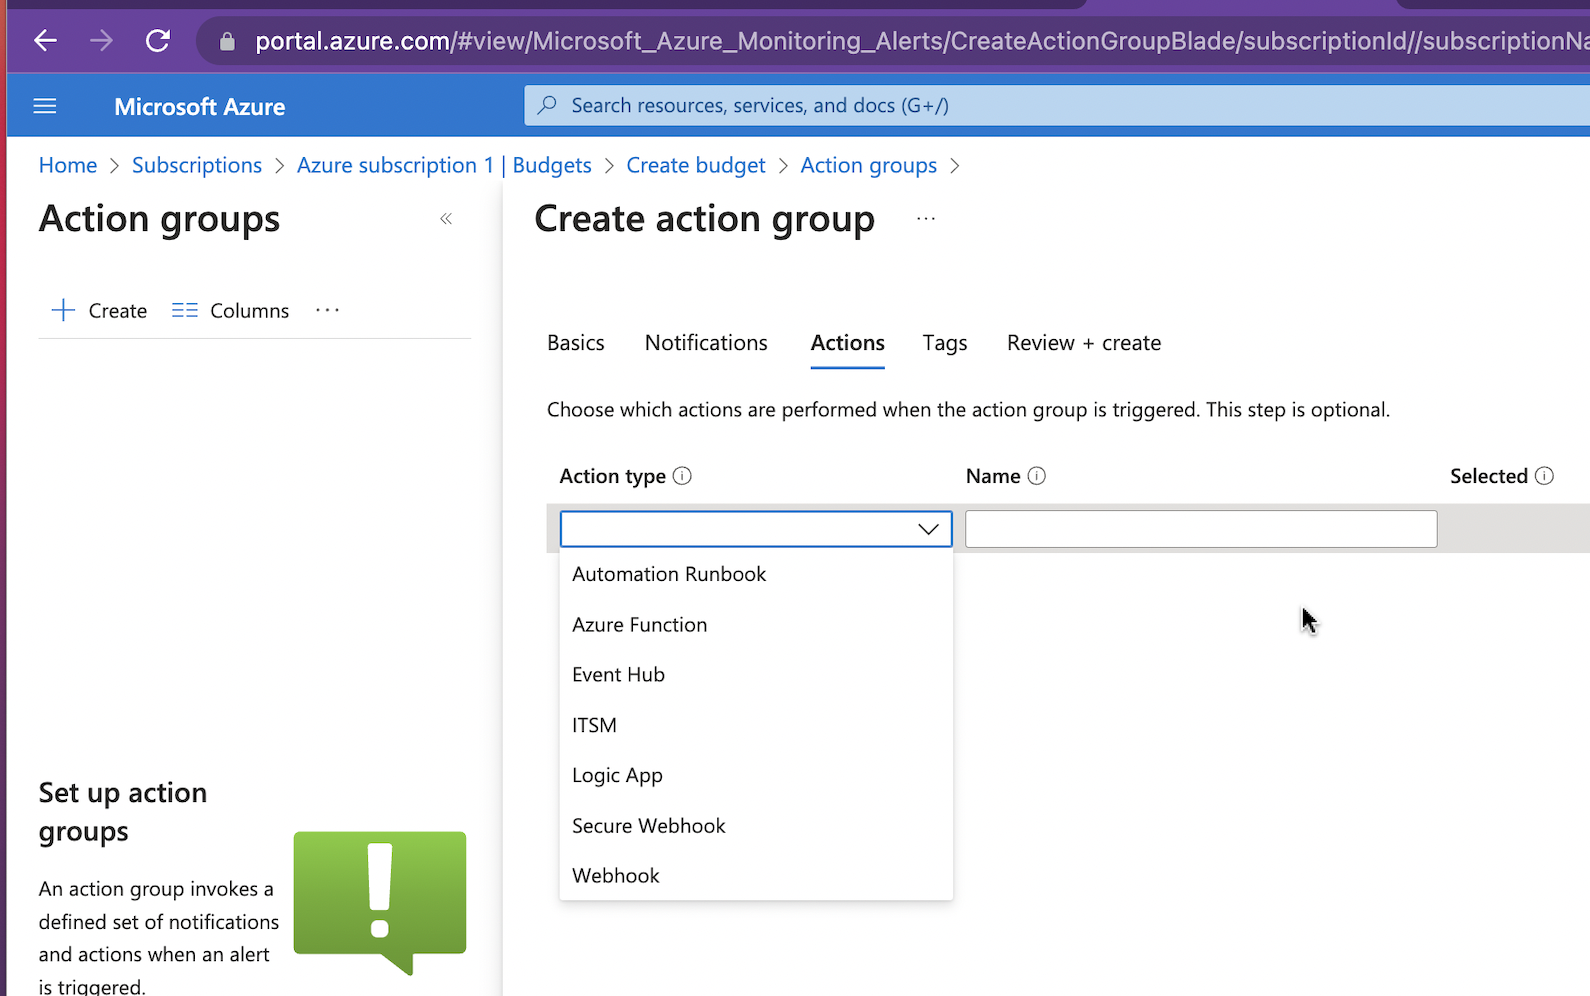This screenshot has height=996, width=1590.
Task: Open Subscriptions breadcrumb link
Action: pos(197,165)
